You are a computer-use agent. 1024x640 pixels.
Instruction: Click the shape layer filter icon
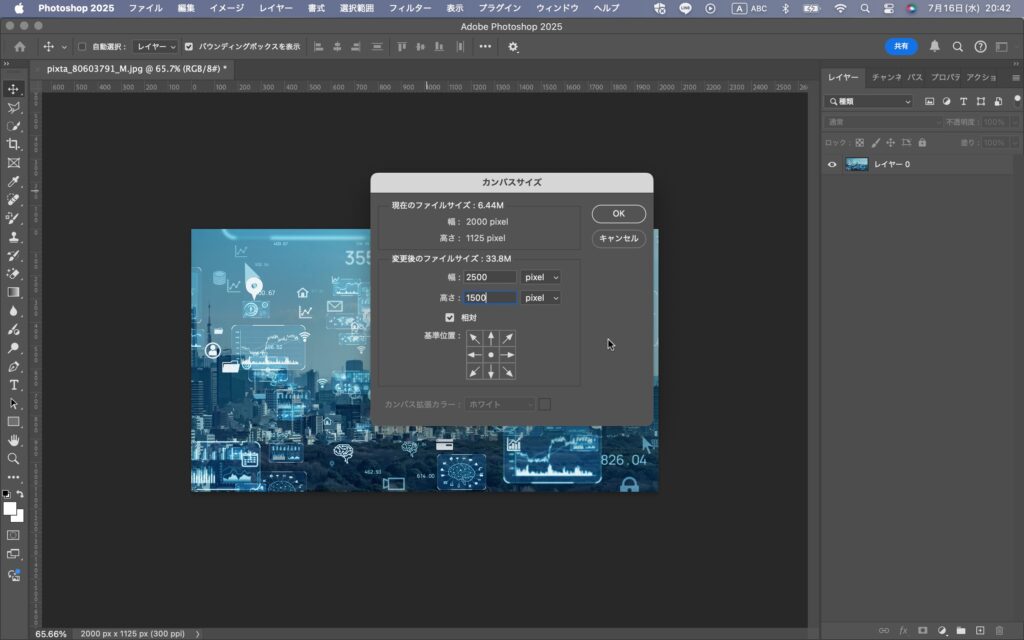click(x=981, y=101)
